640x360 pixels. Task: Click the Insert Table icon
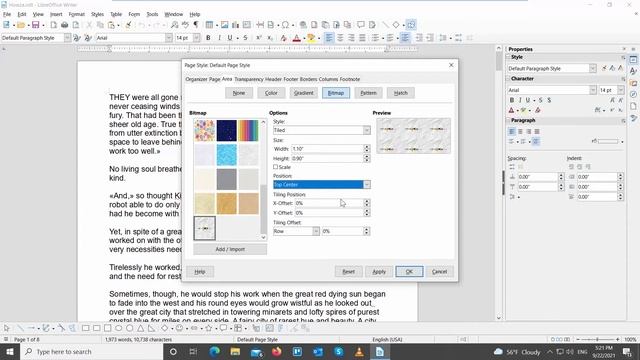209,25
